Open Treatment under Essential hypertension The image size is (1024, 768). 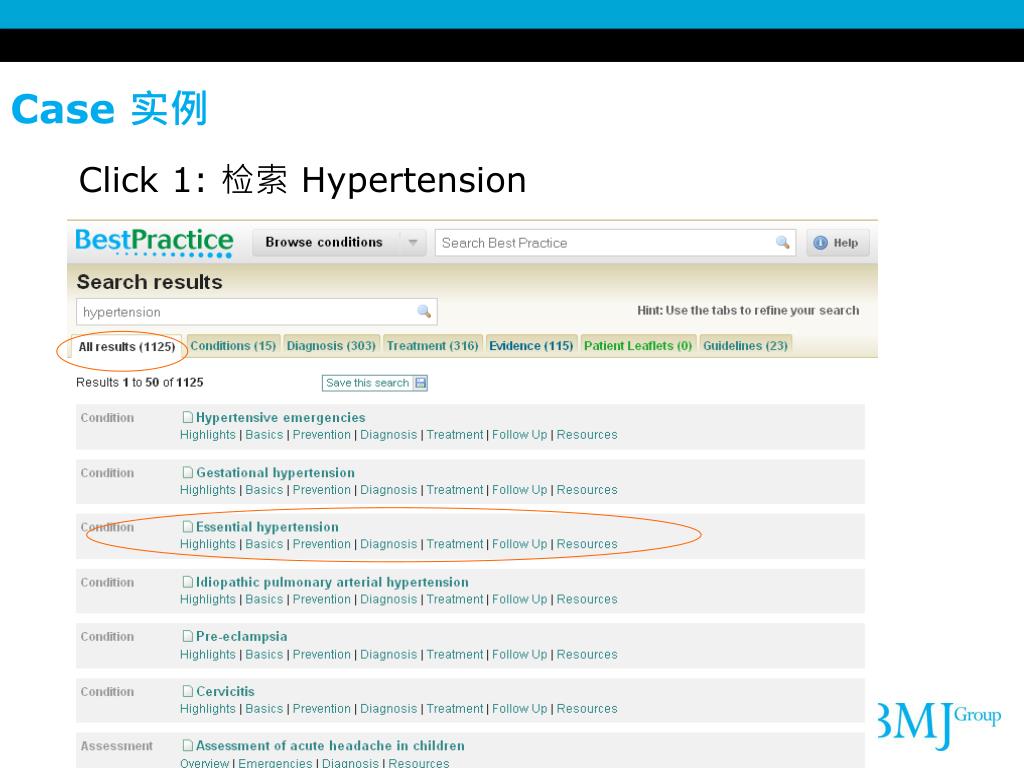[455, 543]
